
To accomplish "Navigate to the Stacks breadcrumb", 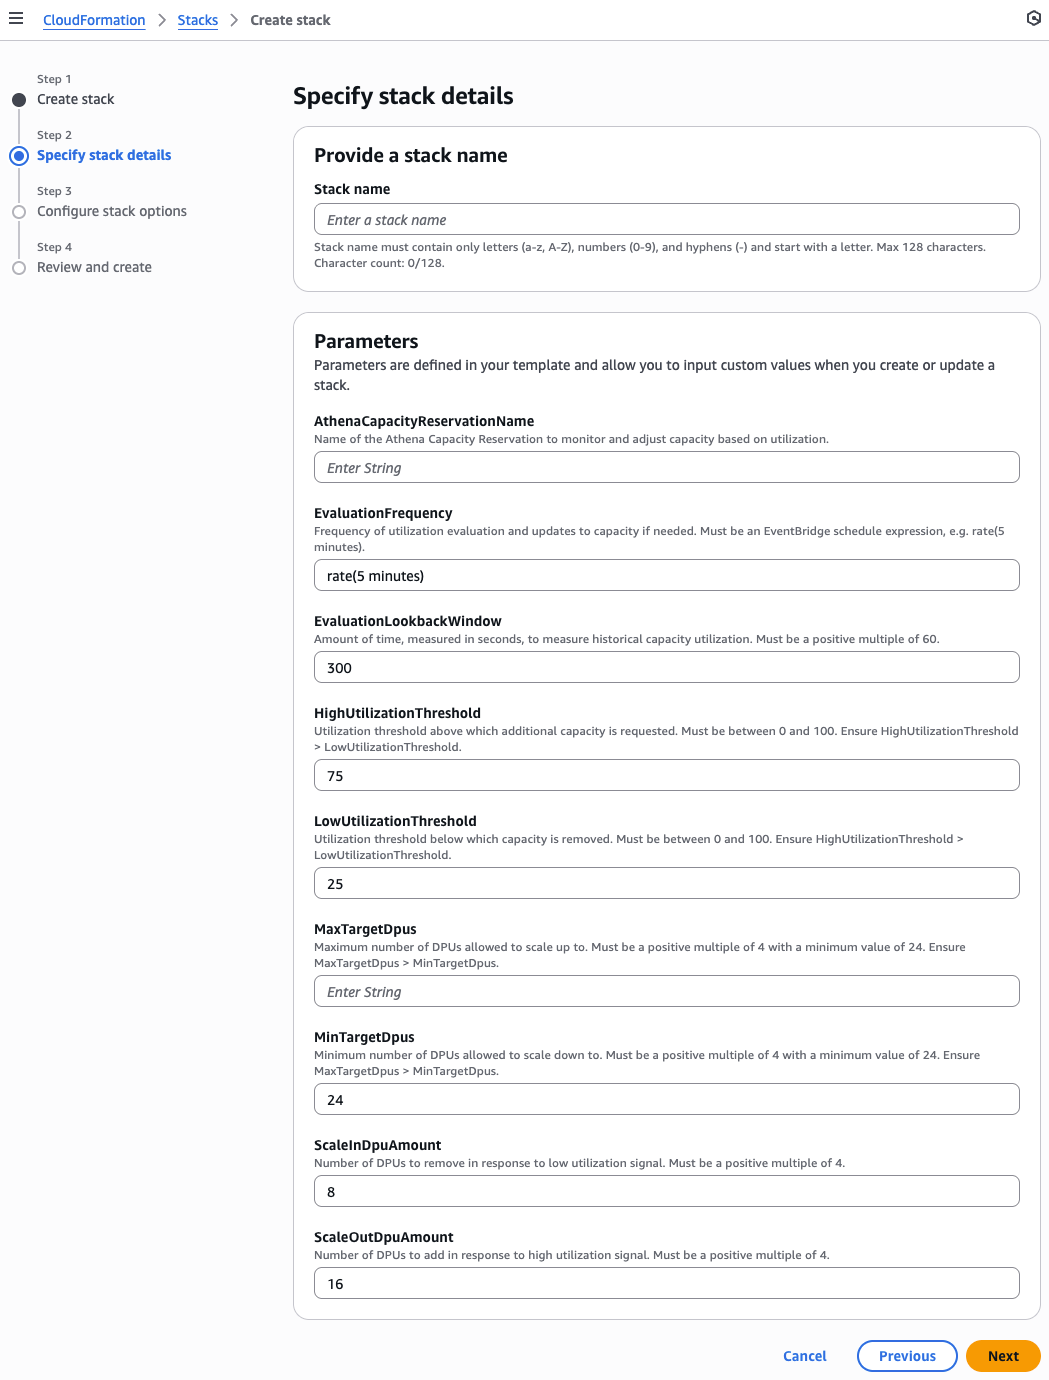I will (x=197, y=20).
